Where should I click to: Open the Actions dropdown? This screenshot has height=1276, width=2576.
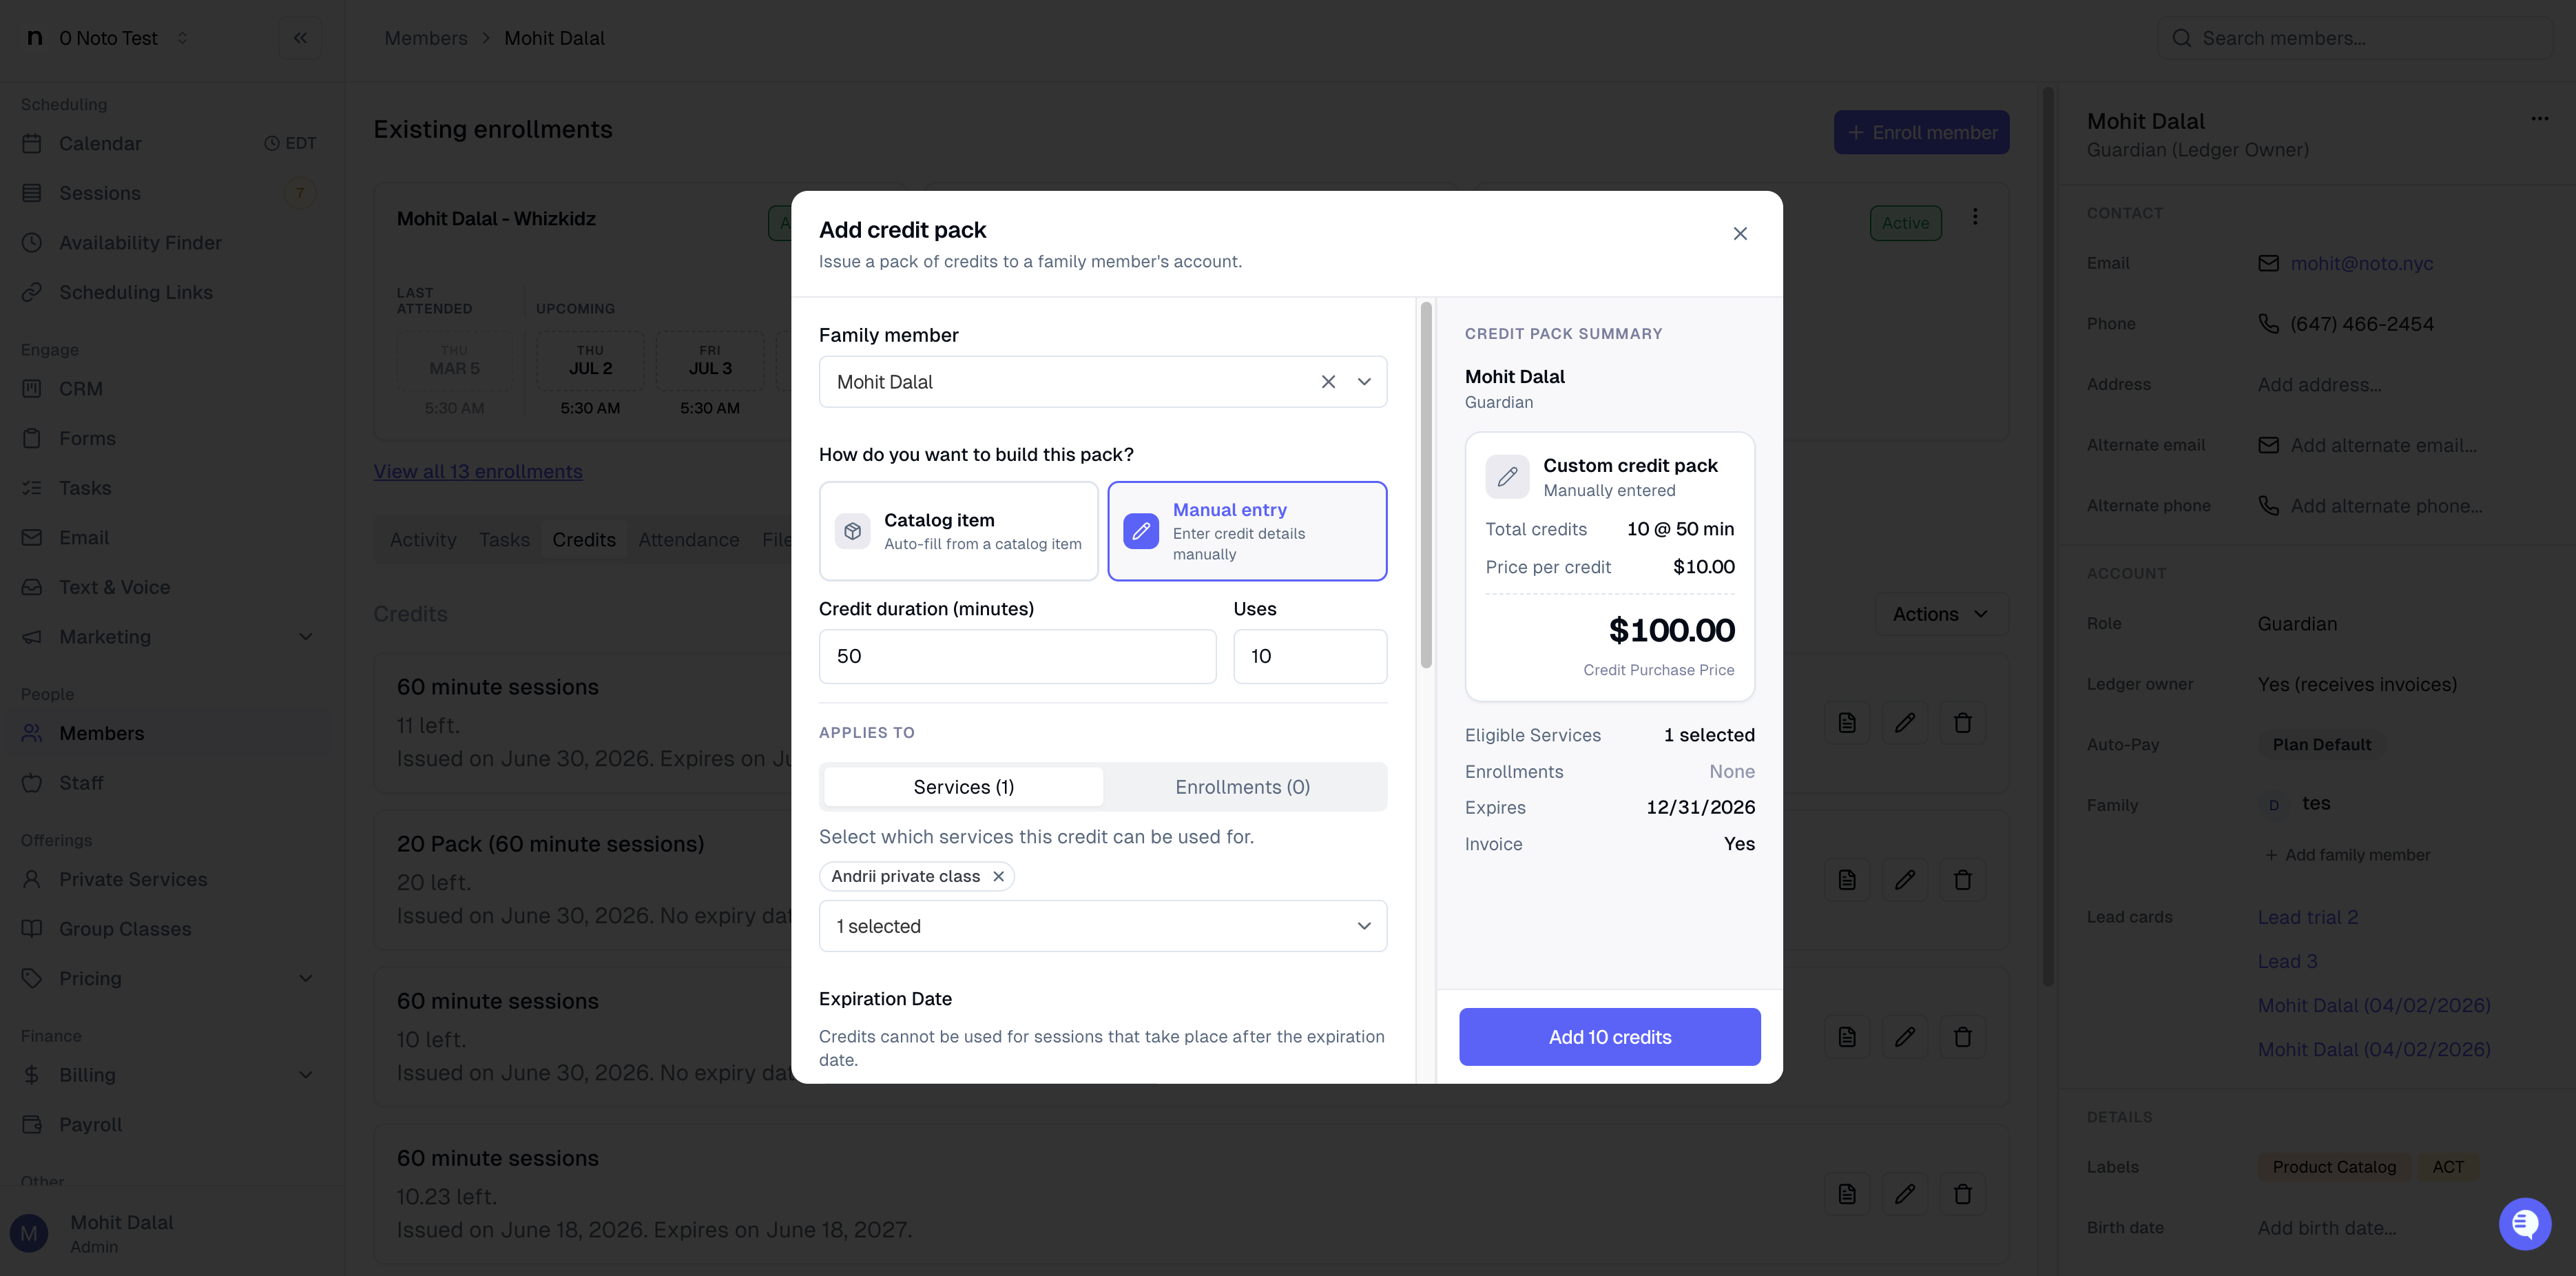[x=1940, y=614]
